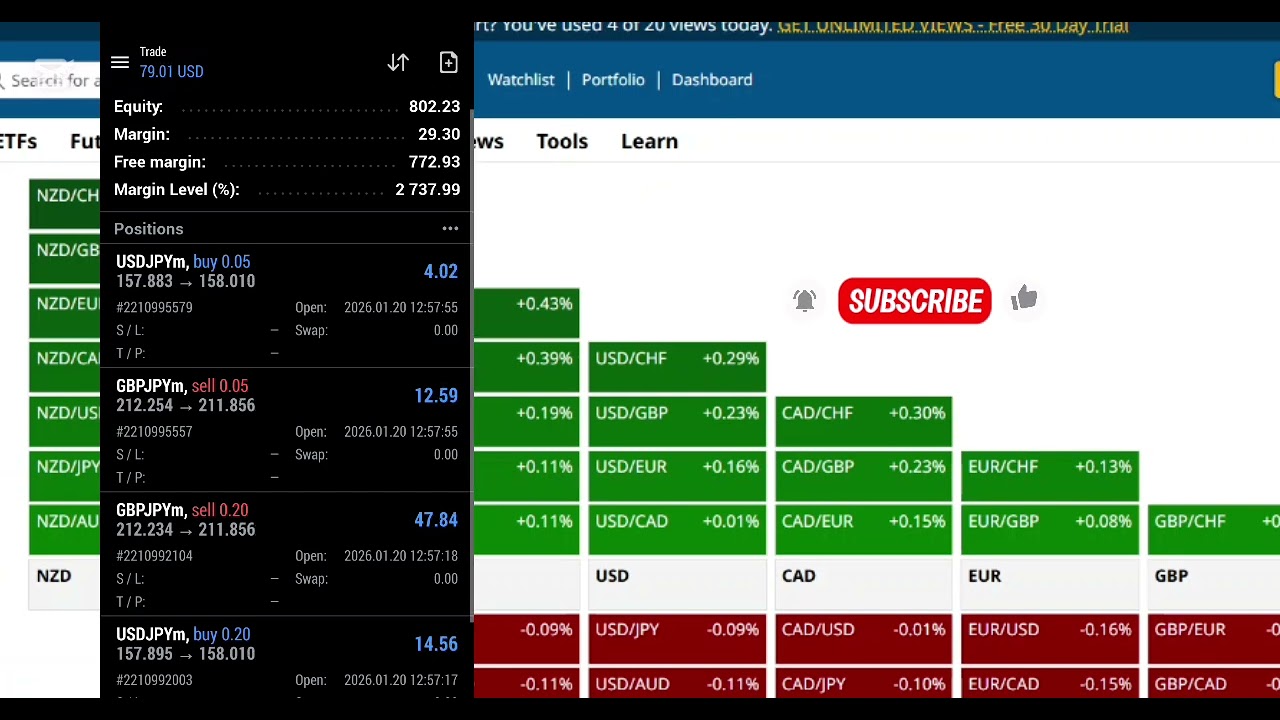
Task: Click the EUR/CHF +0.13% heatmap cell
Action: tap(1050, 475)
